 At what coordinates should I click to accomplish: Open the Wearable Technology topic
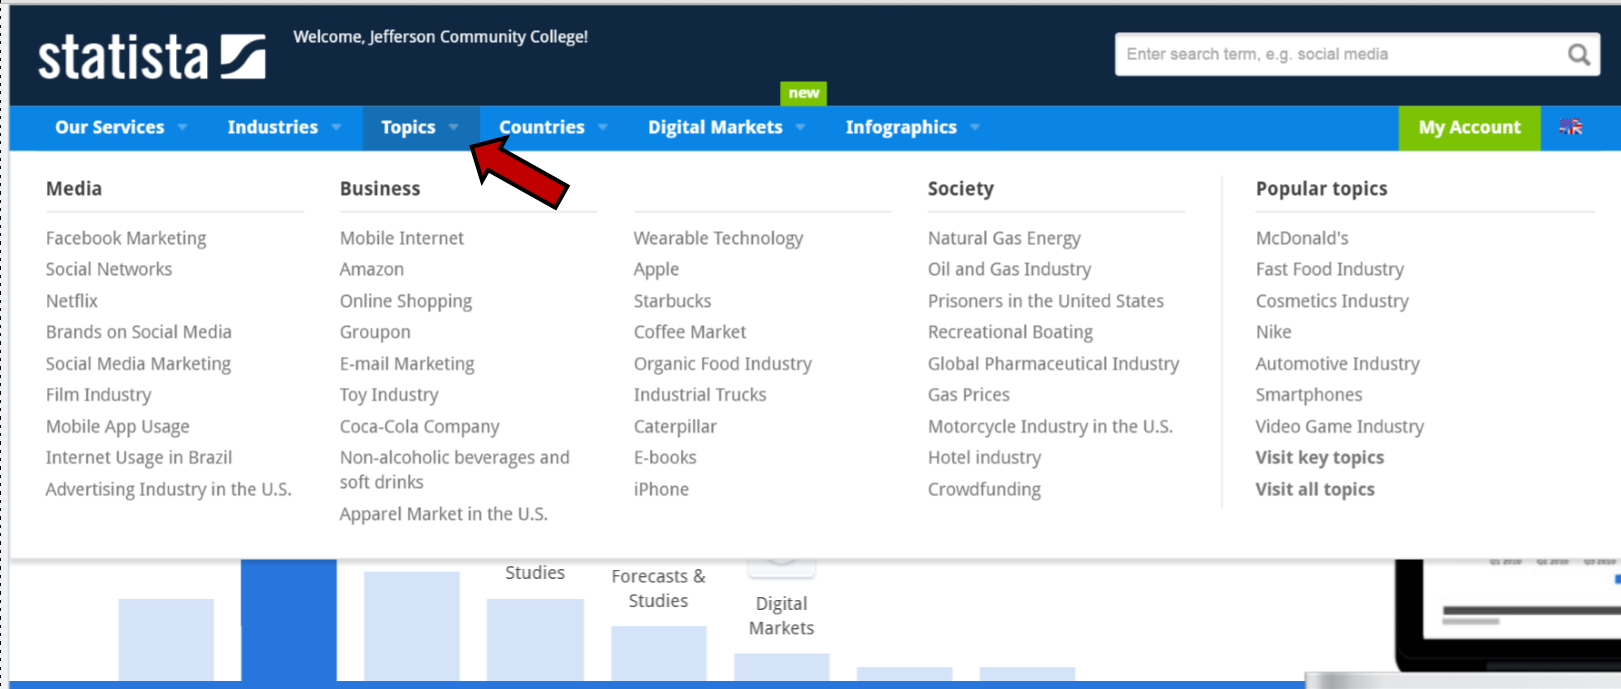(x=718, y=238)
